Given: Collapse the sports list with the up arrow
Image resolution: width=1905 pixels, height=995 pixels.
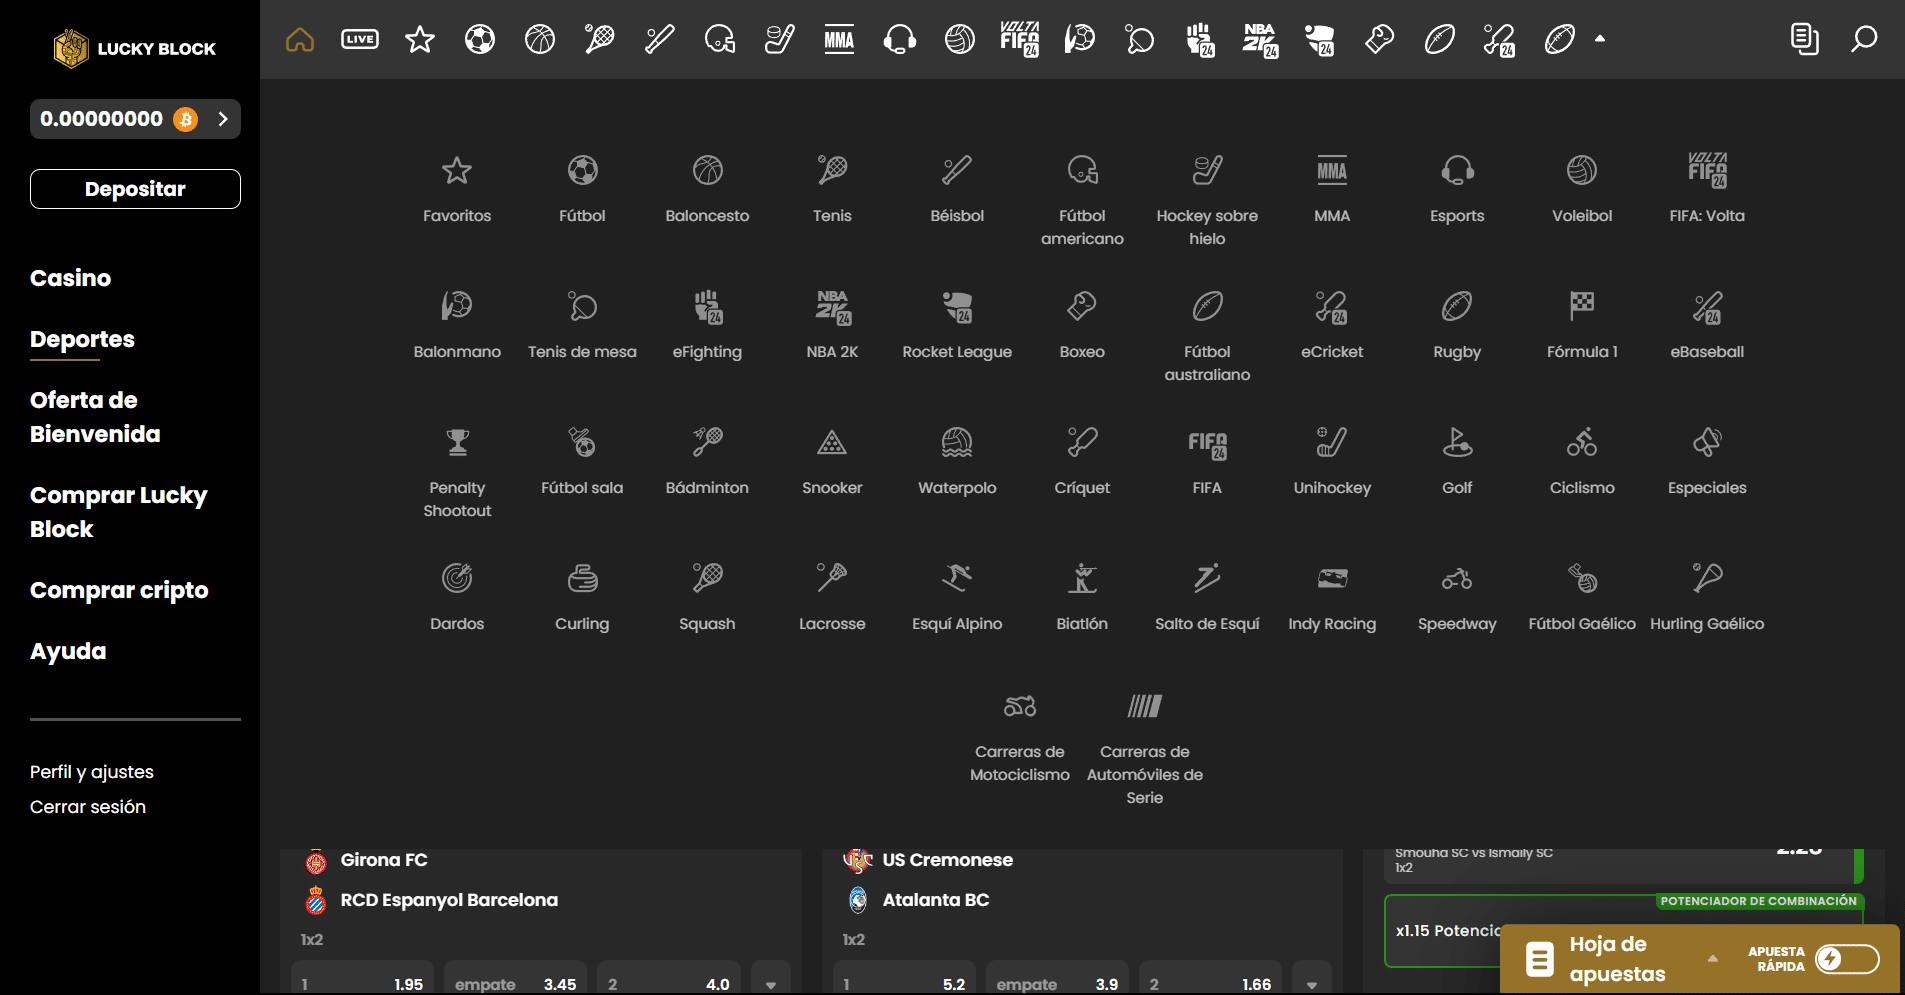Looking at the screenshot, I should click(1600, 39).
